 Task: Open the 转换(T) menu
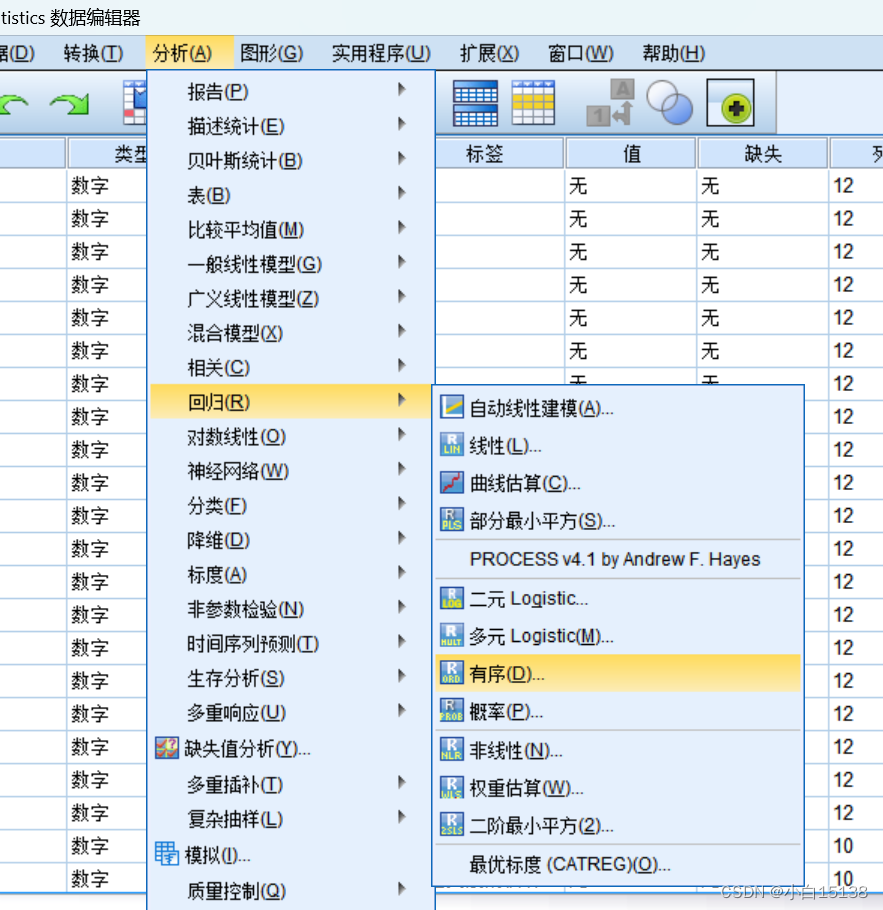[93, 53]
